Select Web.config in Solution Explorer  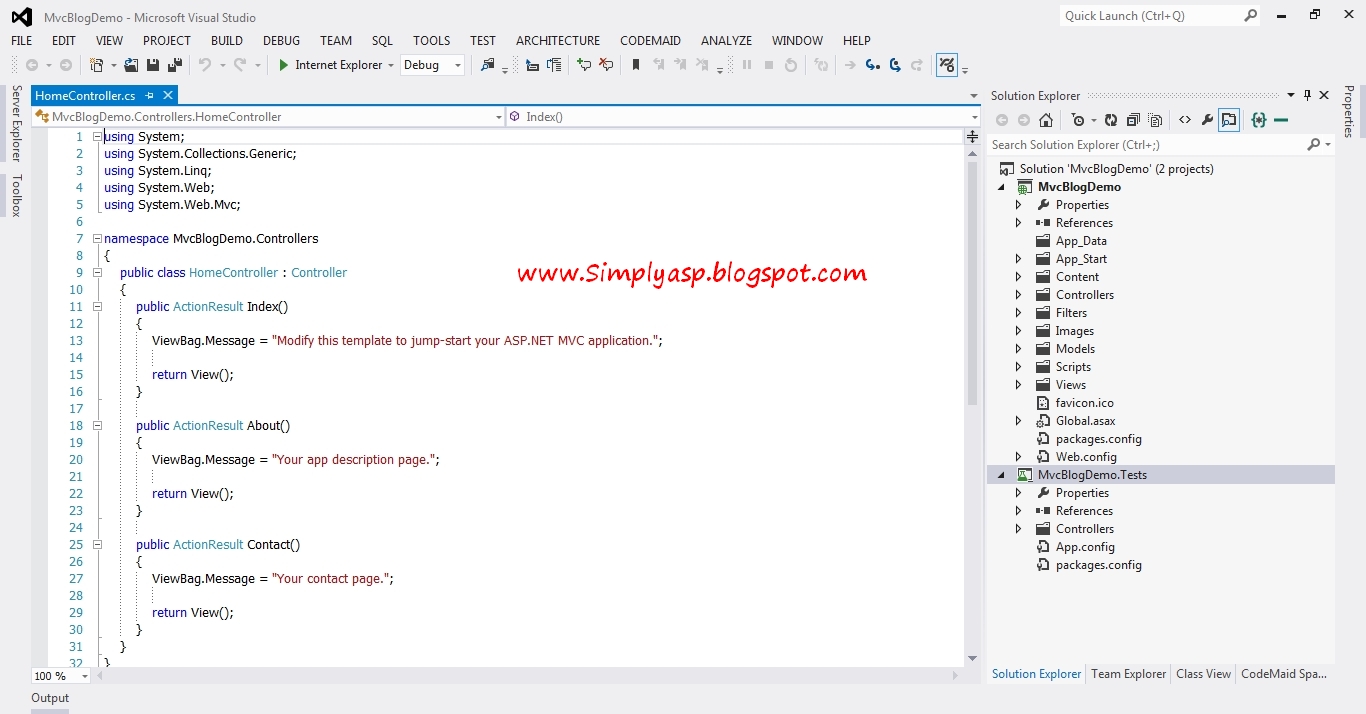click(x=1085, y=456)
